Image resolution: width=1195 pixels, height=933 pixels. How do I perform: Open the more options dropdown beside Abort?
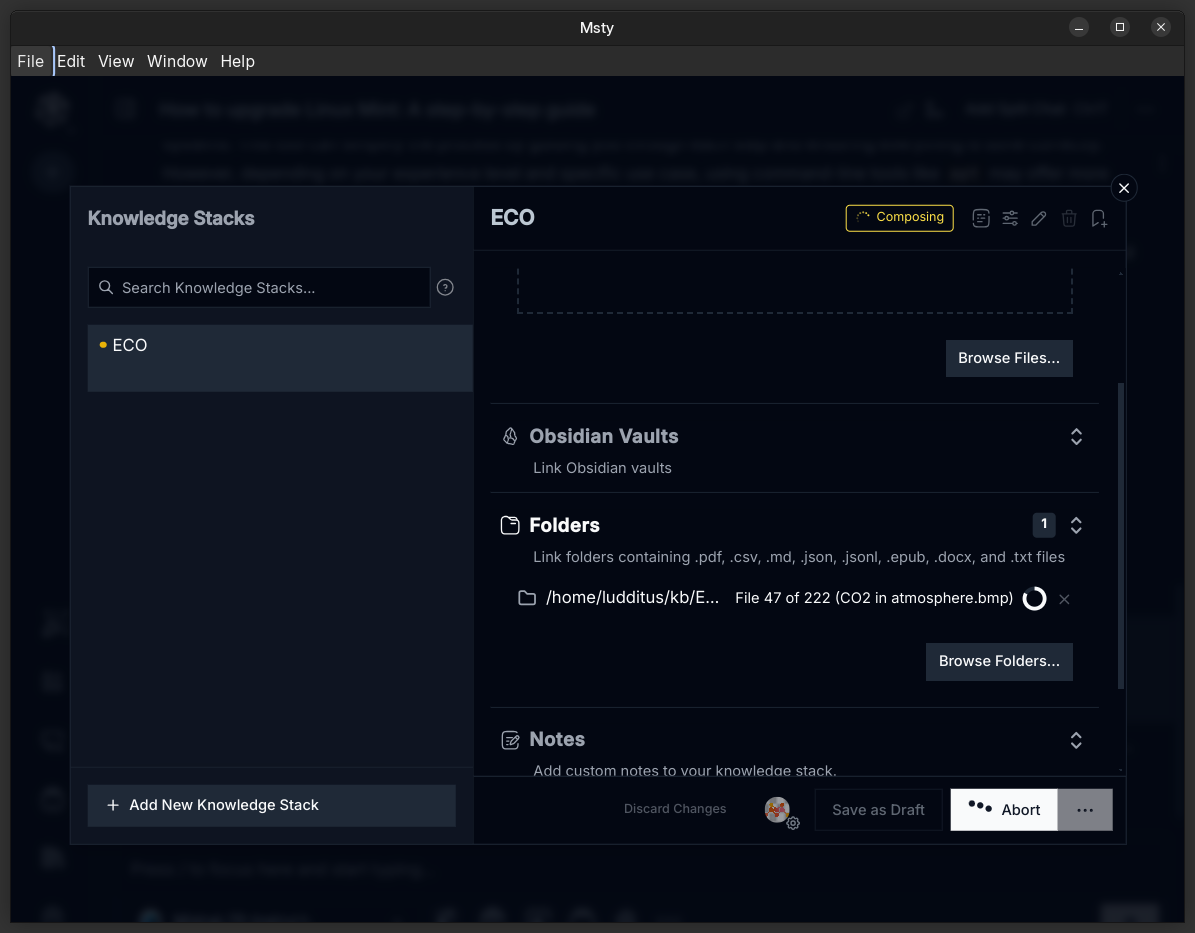pos(1085,810)
